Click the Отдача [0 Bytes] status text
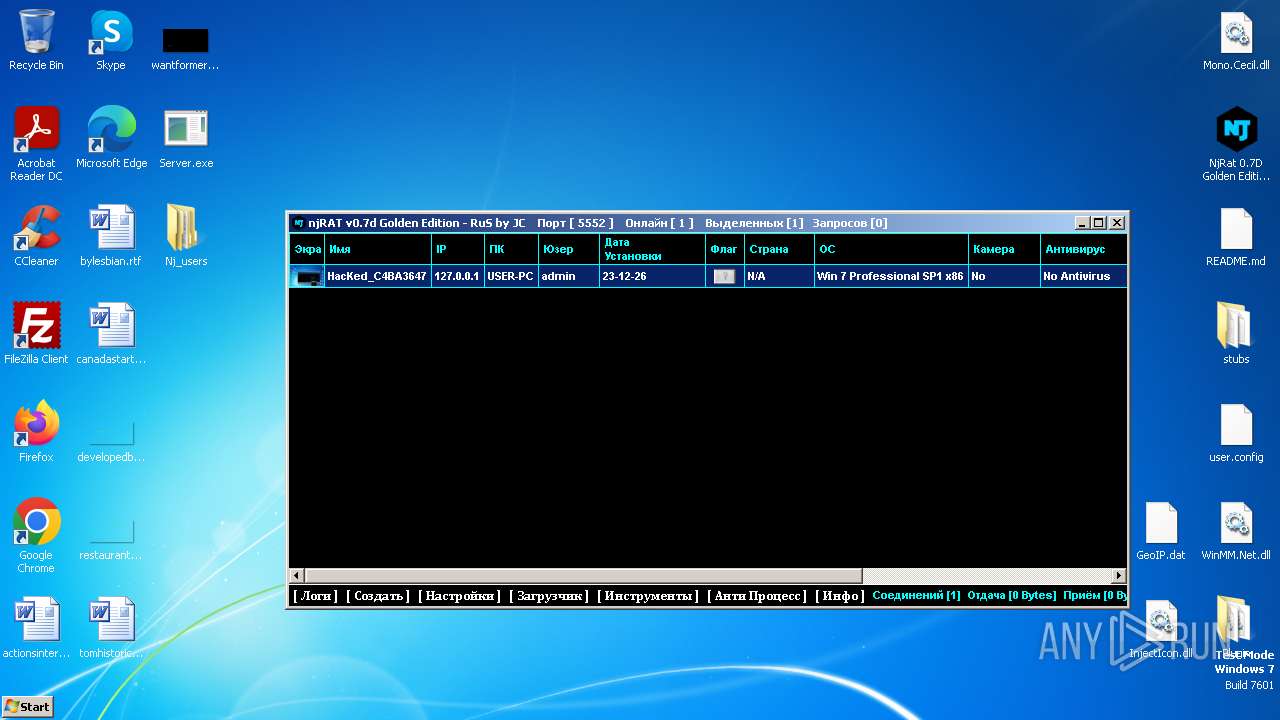 pos(1011,595)
